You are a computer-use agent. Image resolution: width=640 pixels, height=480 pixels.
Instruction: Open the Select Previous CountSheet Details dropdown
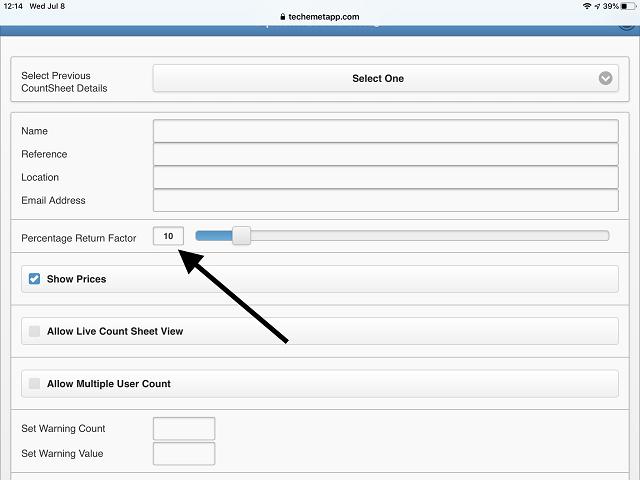click(384, 78)
